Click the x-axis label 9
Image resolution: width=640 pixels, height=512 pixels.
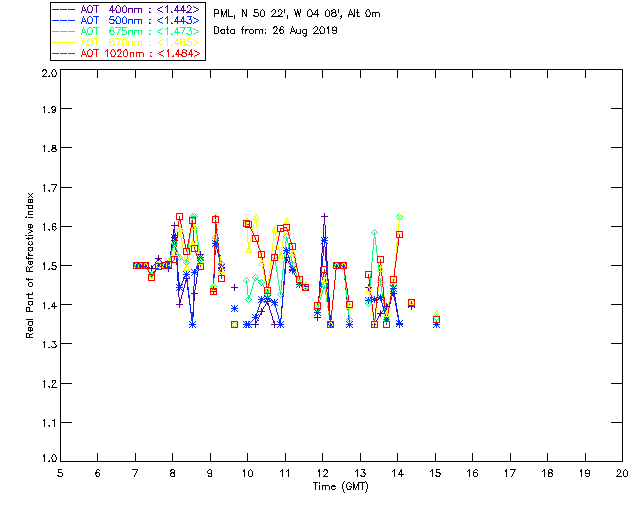click(x=210, y=473)
